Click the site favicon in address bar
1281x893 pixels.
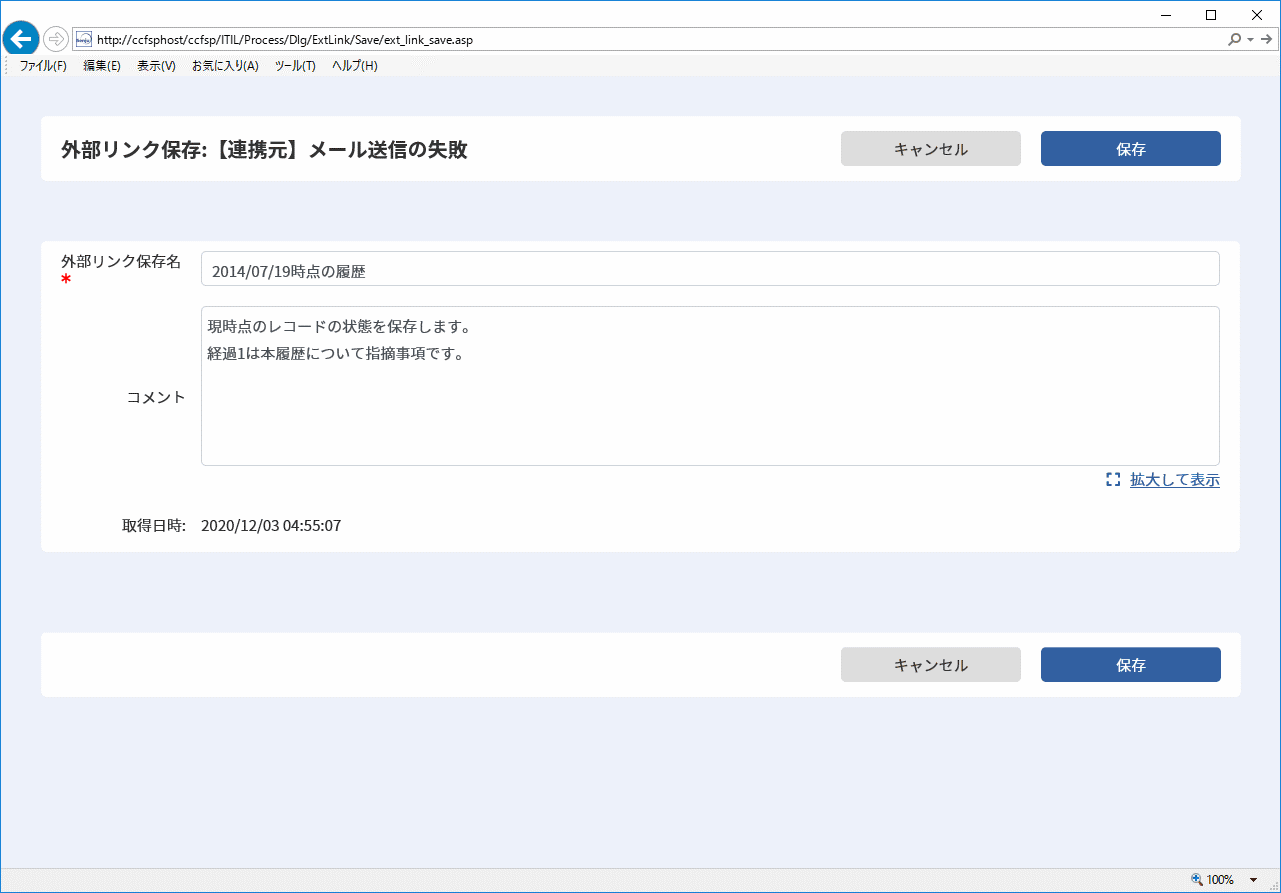pos(84,39)
